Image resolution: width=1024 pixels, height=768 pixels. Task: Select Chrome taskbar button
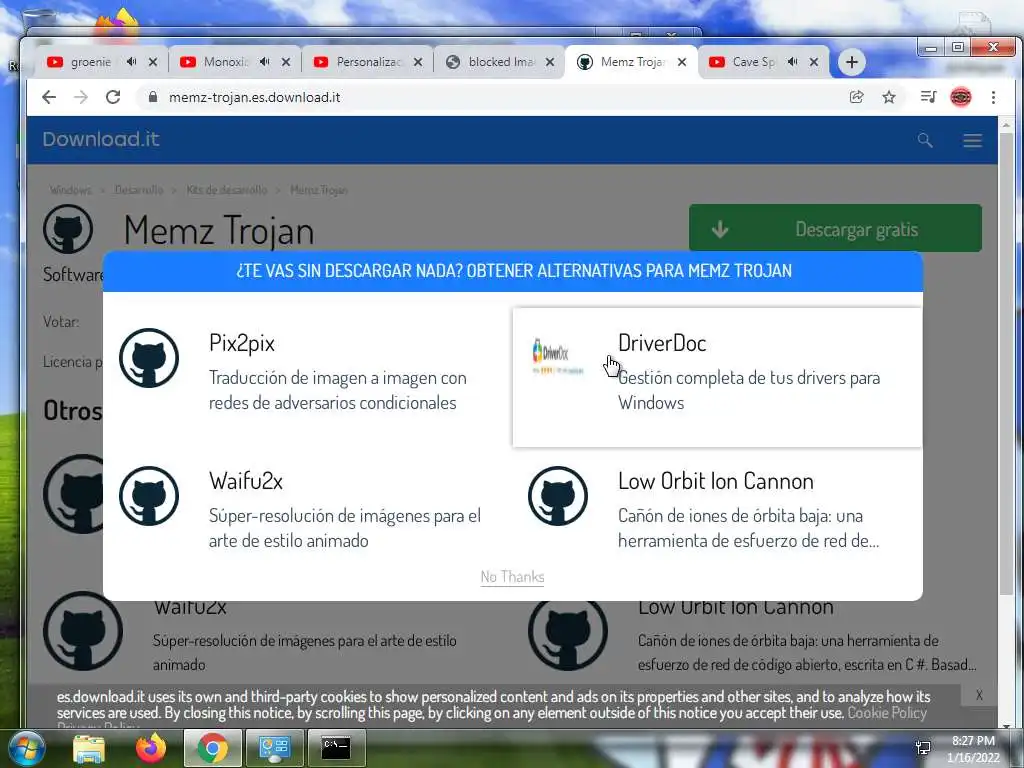(212, 748)
